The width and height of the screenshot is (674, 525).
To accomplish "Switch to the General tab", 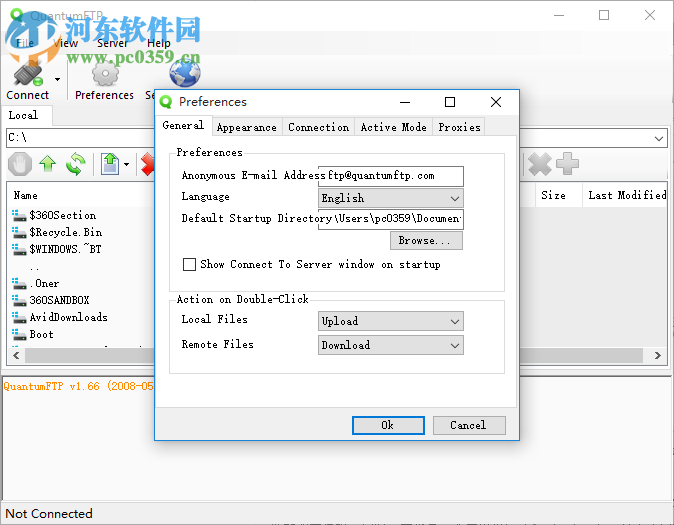I will [183, 126].
